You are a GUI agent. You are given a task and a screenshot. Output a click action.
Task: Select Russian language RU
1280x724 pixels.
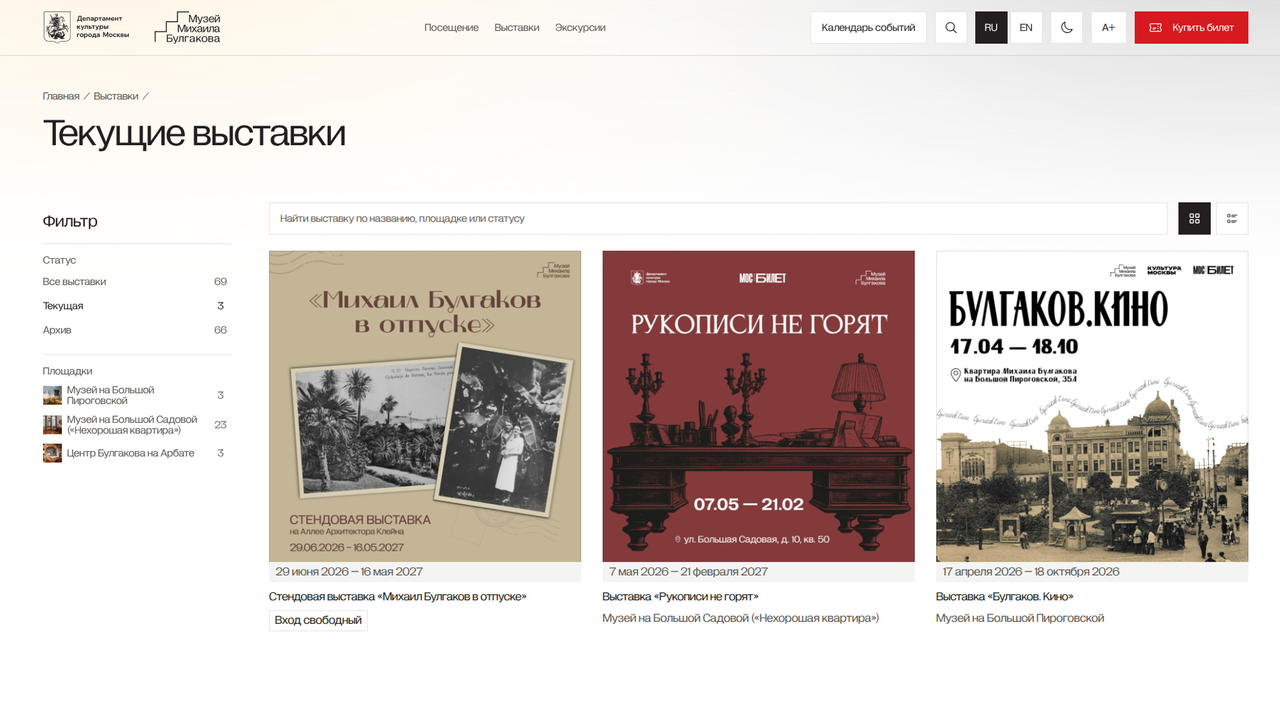[x=991, y=27]
